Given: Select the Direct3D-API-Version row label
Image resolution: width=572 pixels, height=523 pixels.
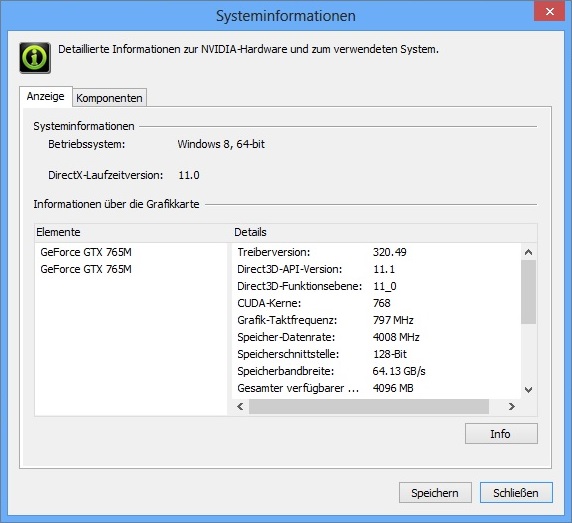Looking at the screenshot, I should click(x=290, y=269).
